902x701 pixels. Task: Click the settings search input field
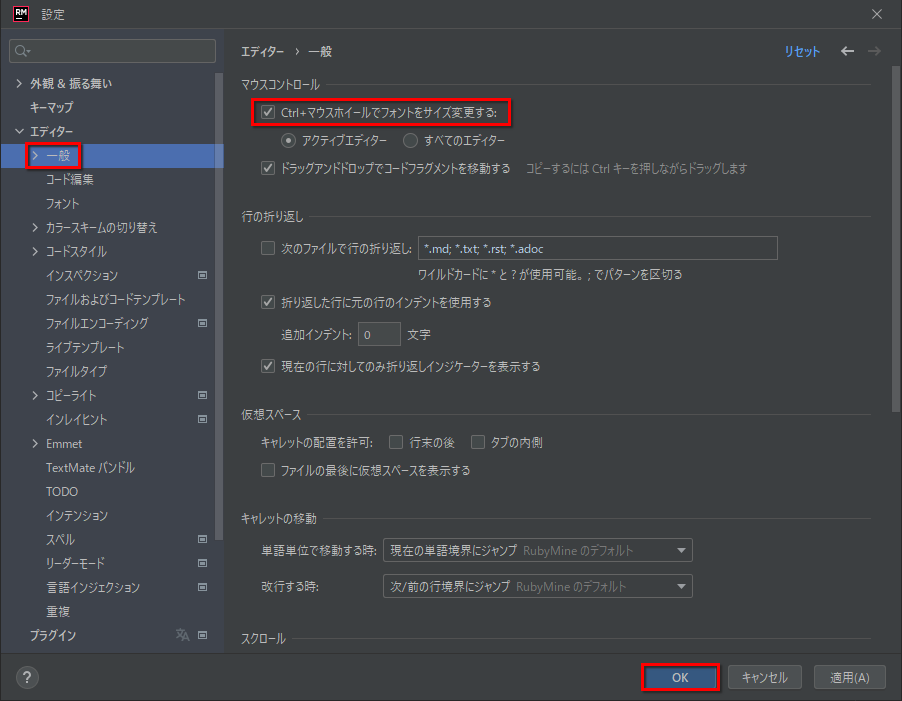113,51
